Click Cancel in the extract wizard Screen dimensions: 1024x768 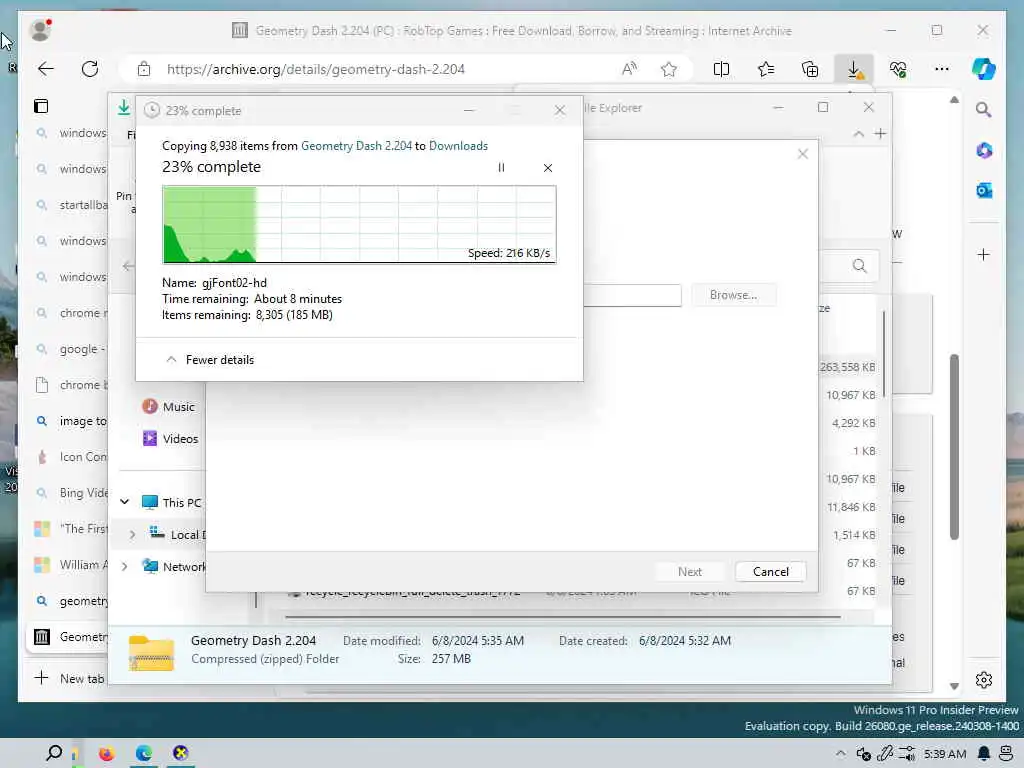(x=771, y=571)
